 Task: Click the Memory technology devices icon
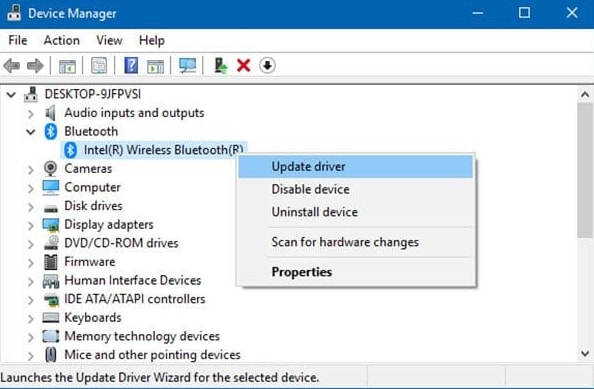tap(51, 336)
